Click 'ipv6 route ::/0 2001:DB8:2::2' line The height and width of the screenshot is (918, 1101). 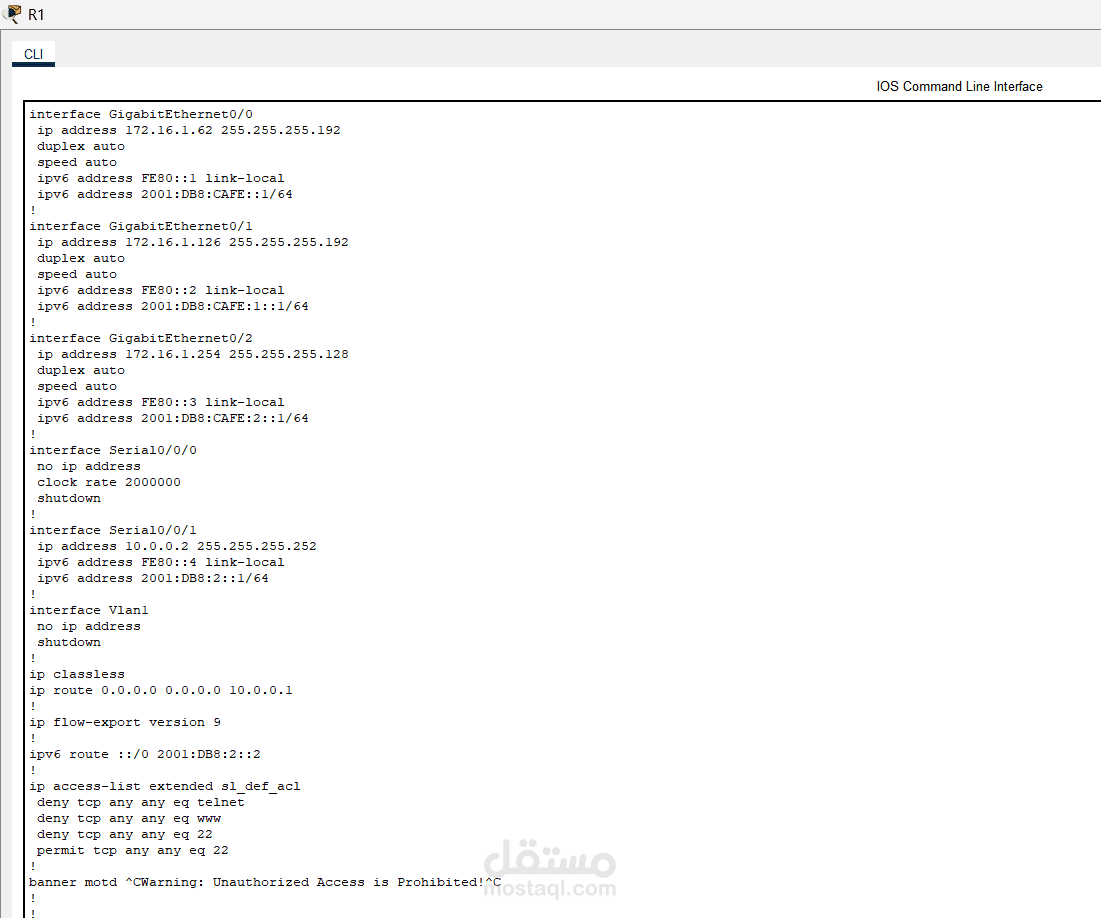pos(145,754)
